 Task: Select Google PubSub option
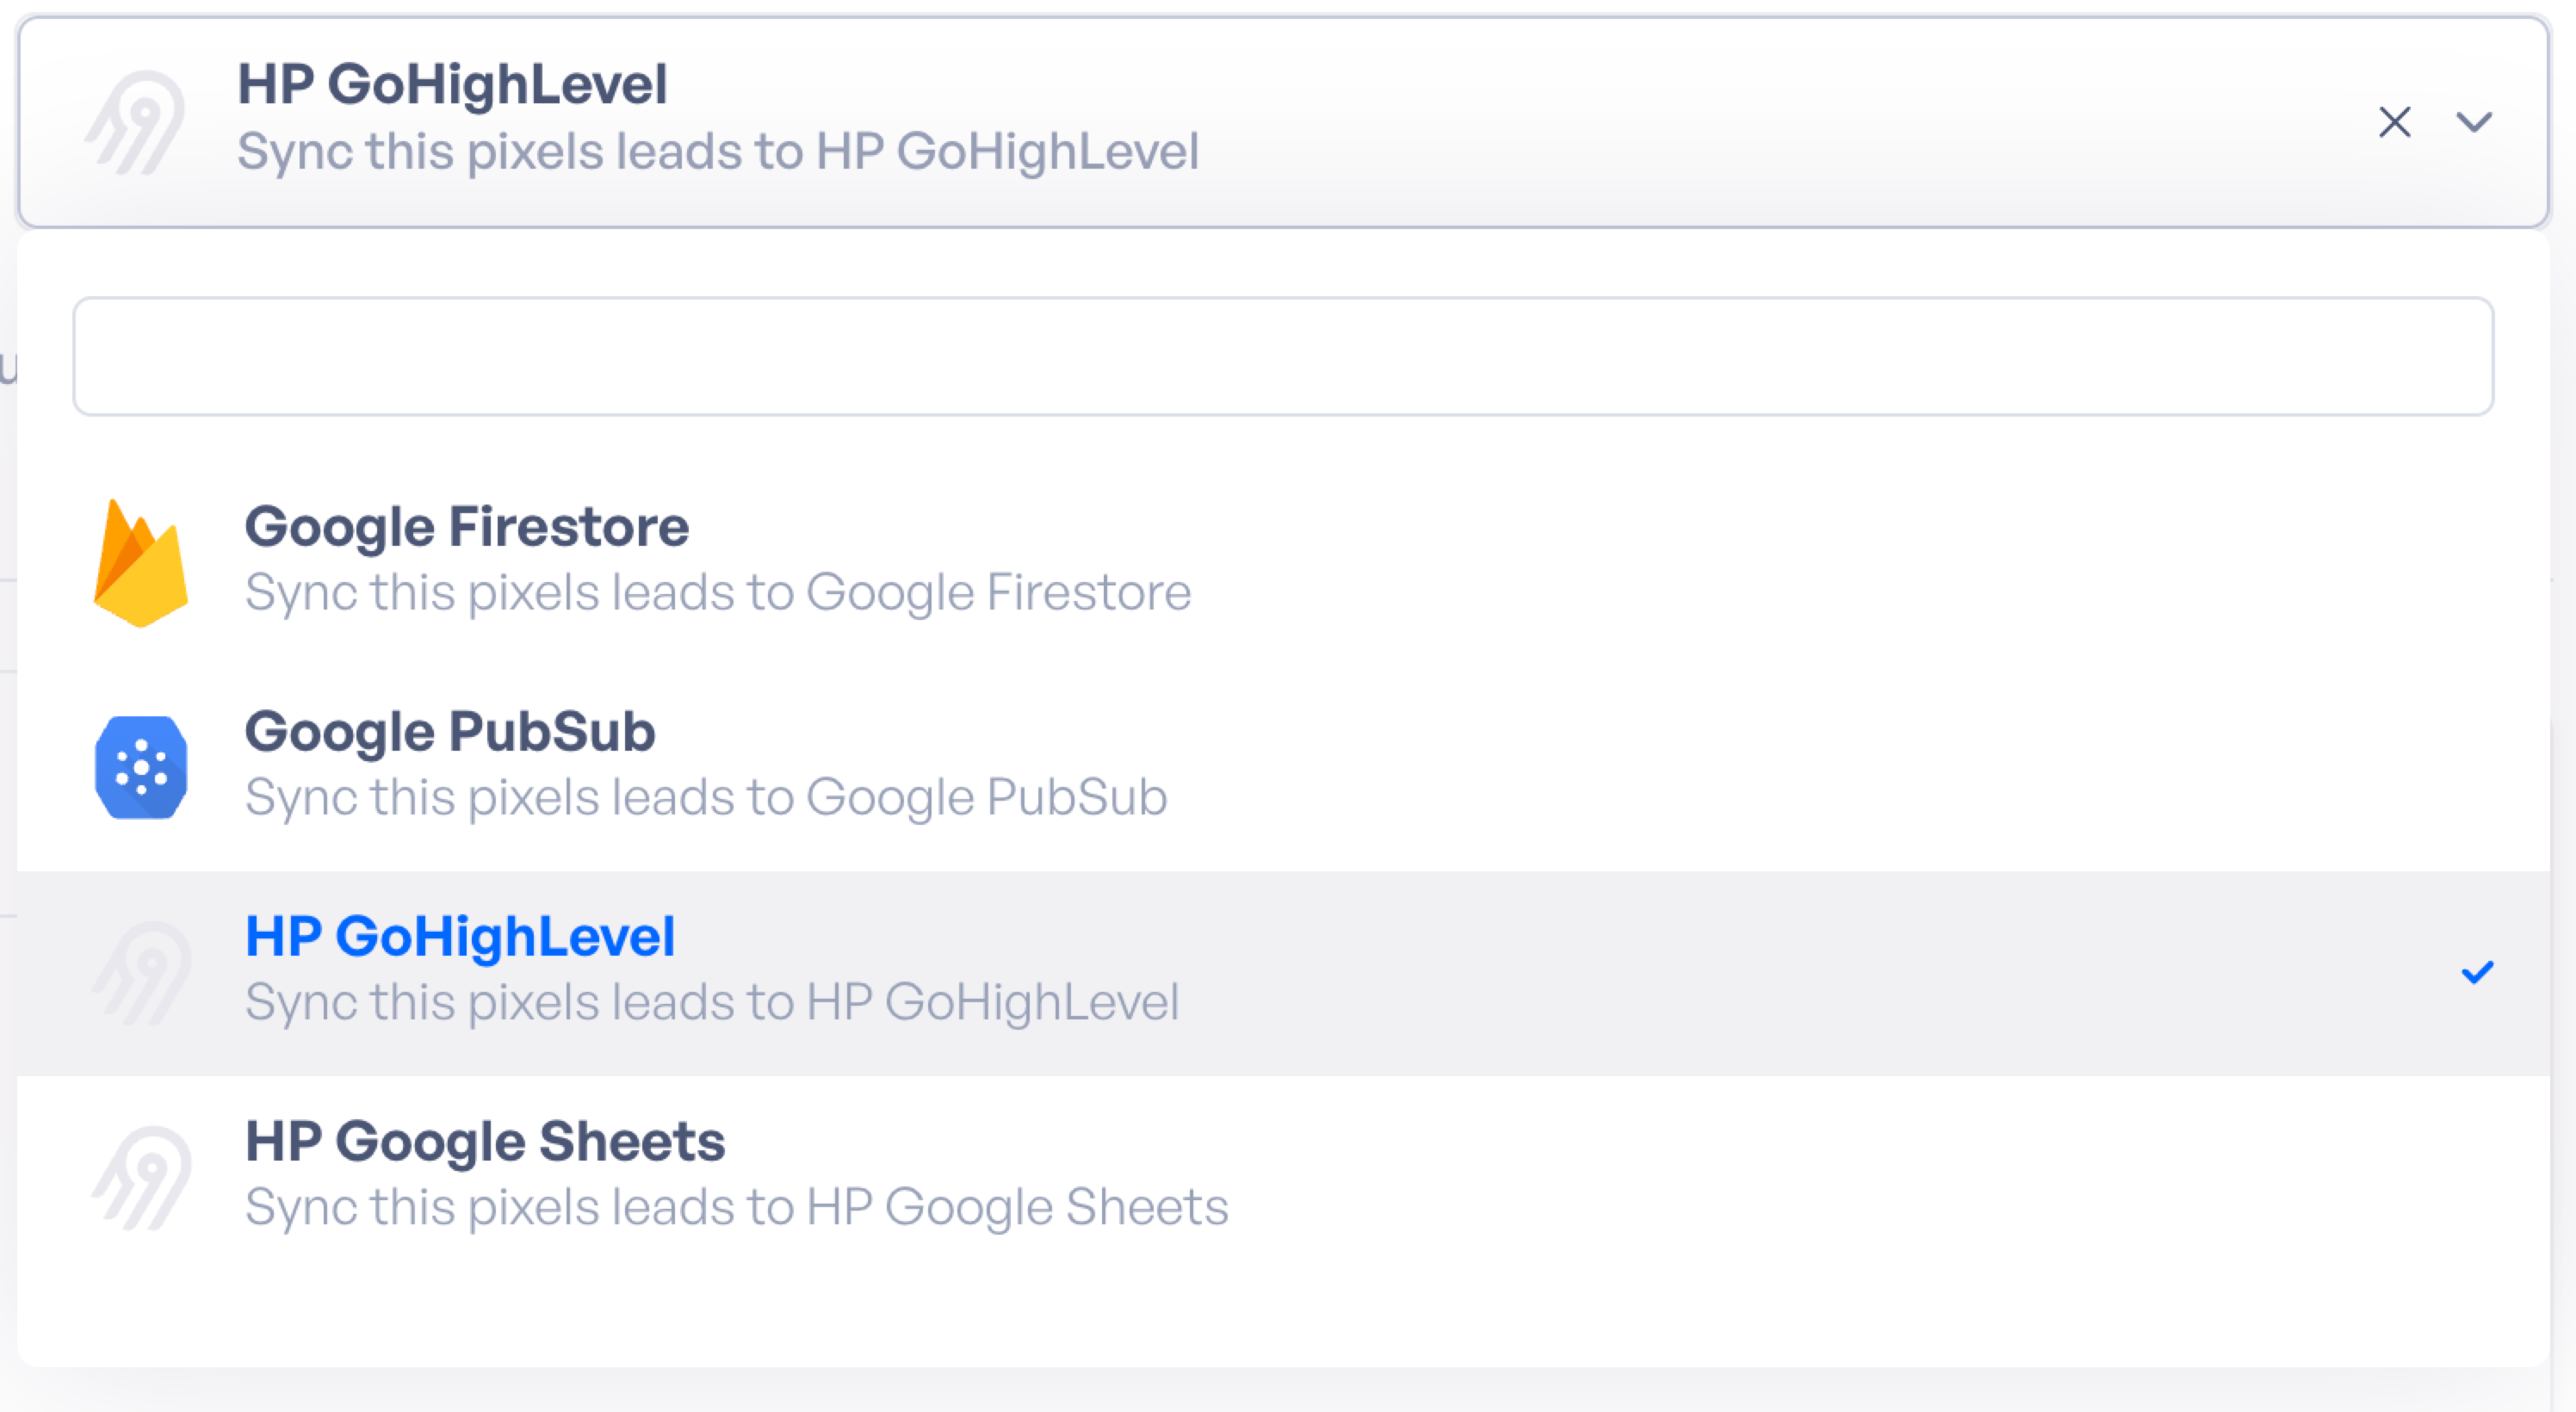[x=1283, y=767]
